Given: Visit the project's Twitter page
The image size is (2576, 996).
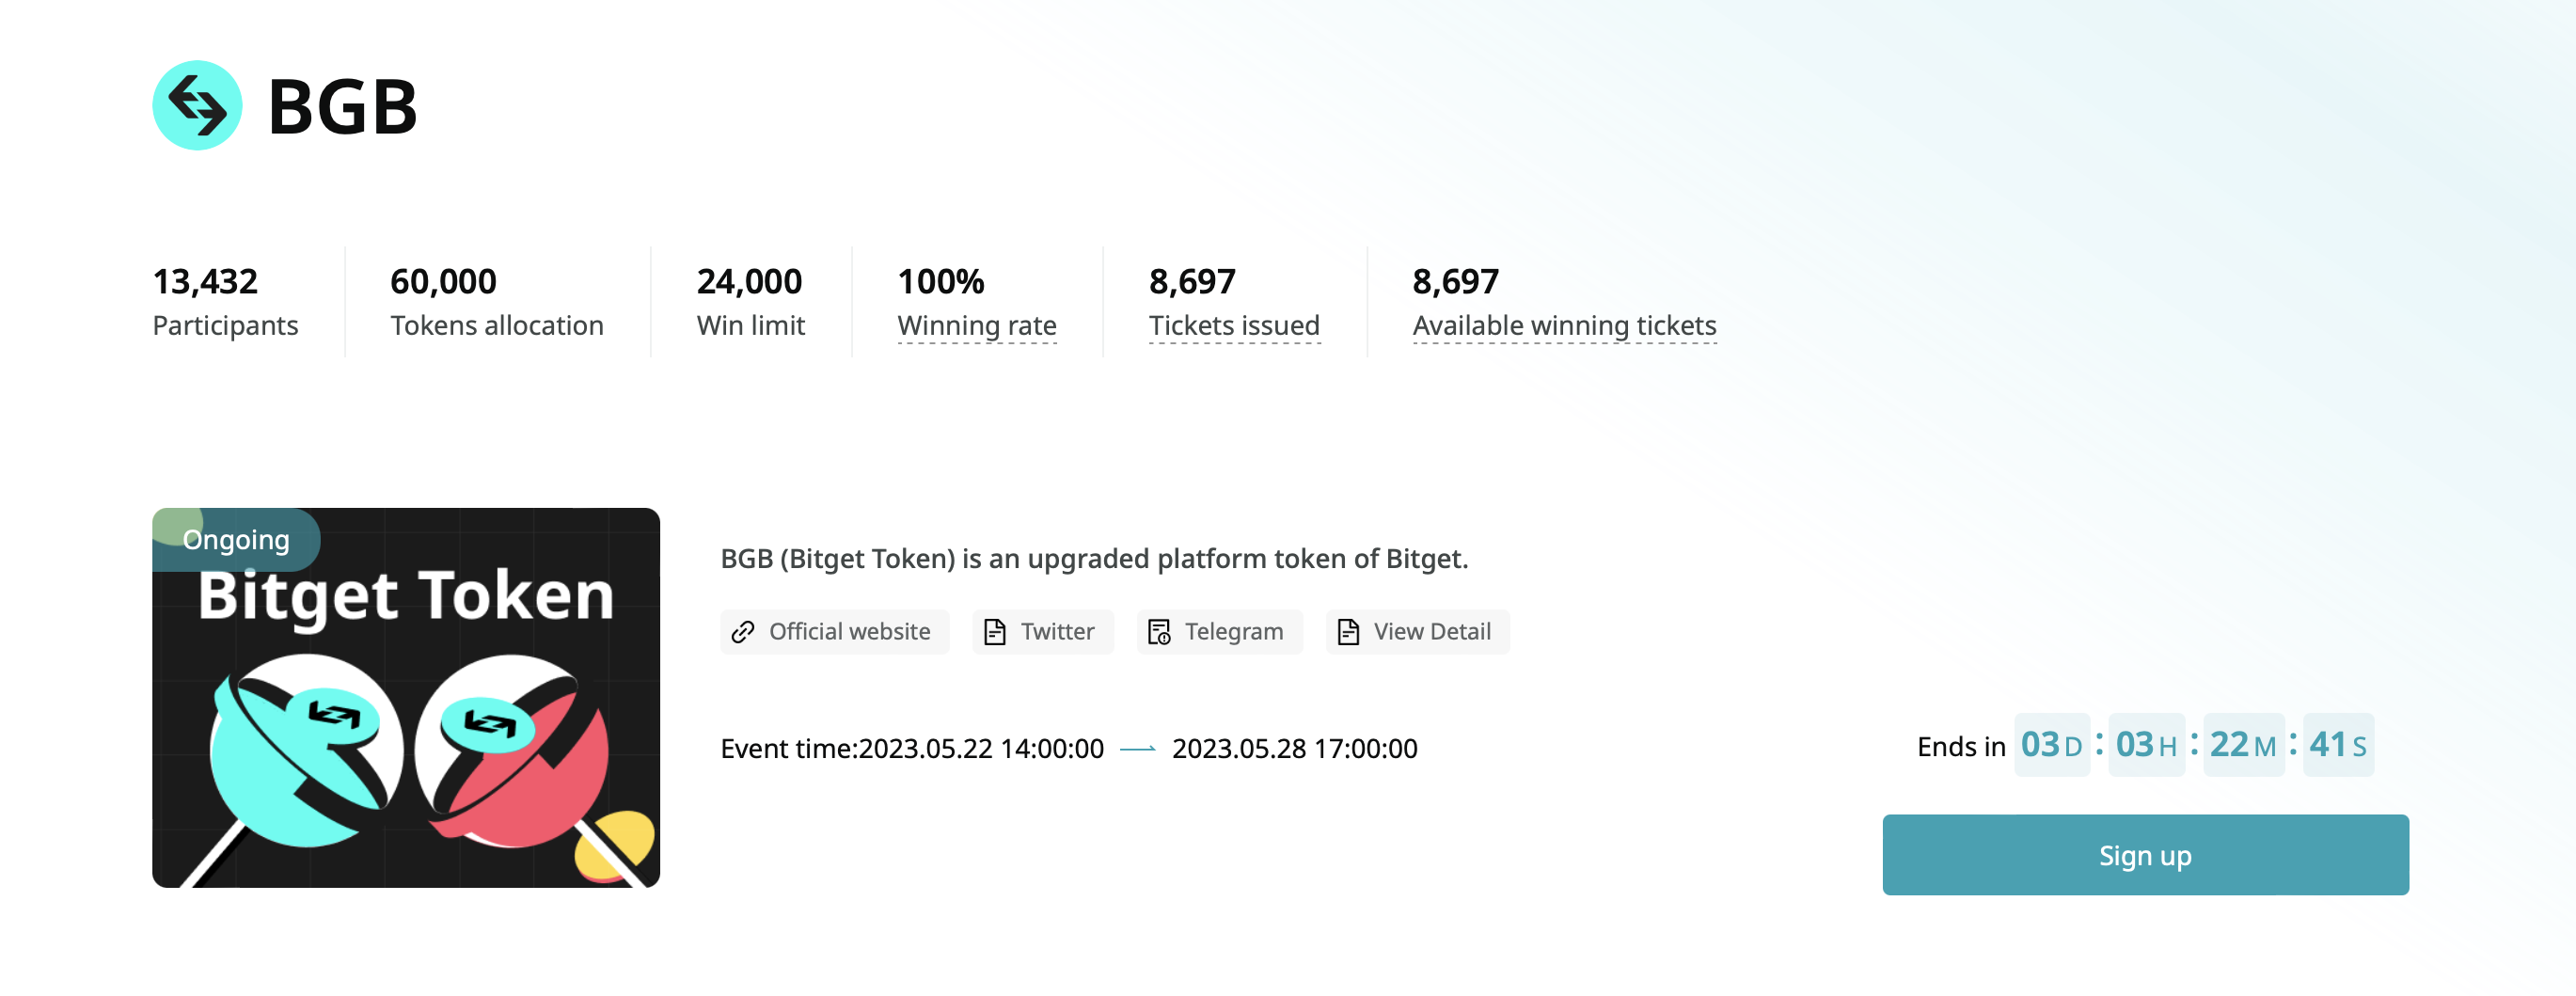Looking at the screenshot, I should tap(1043, 631).
